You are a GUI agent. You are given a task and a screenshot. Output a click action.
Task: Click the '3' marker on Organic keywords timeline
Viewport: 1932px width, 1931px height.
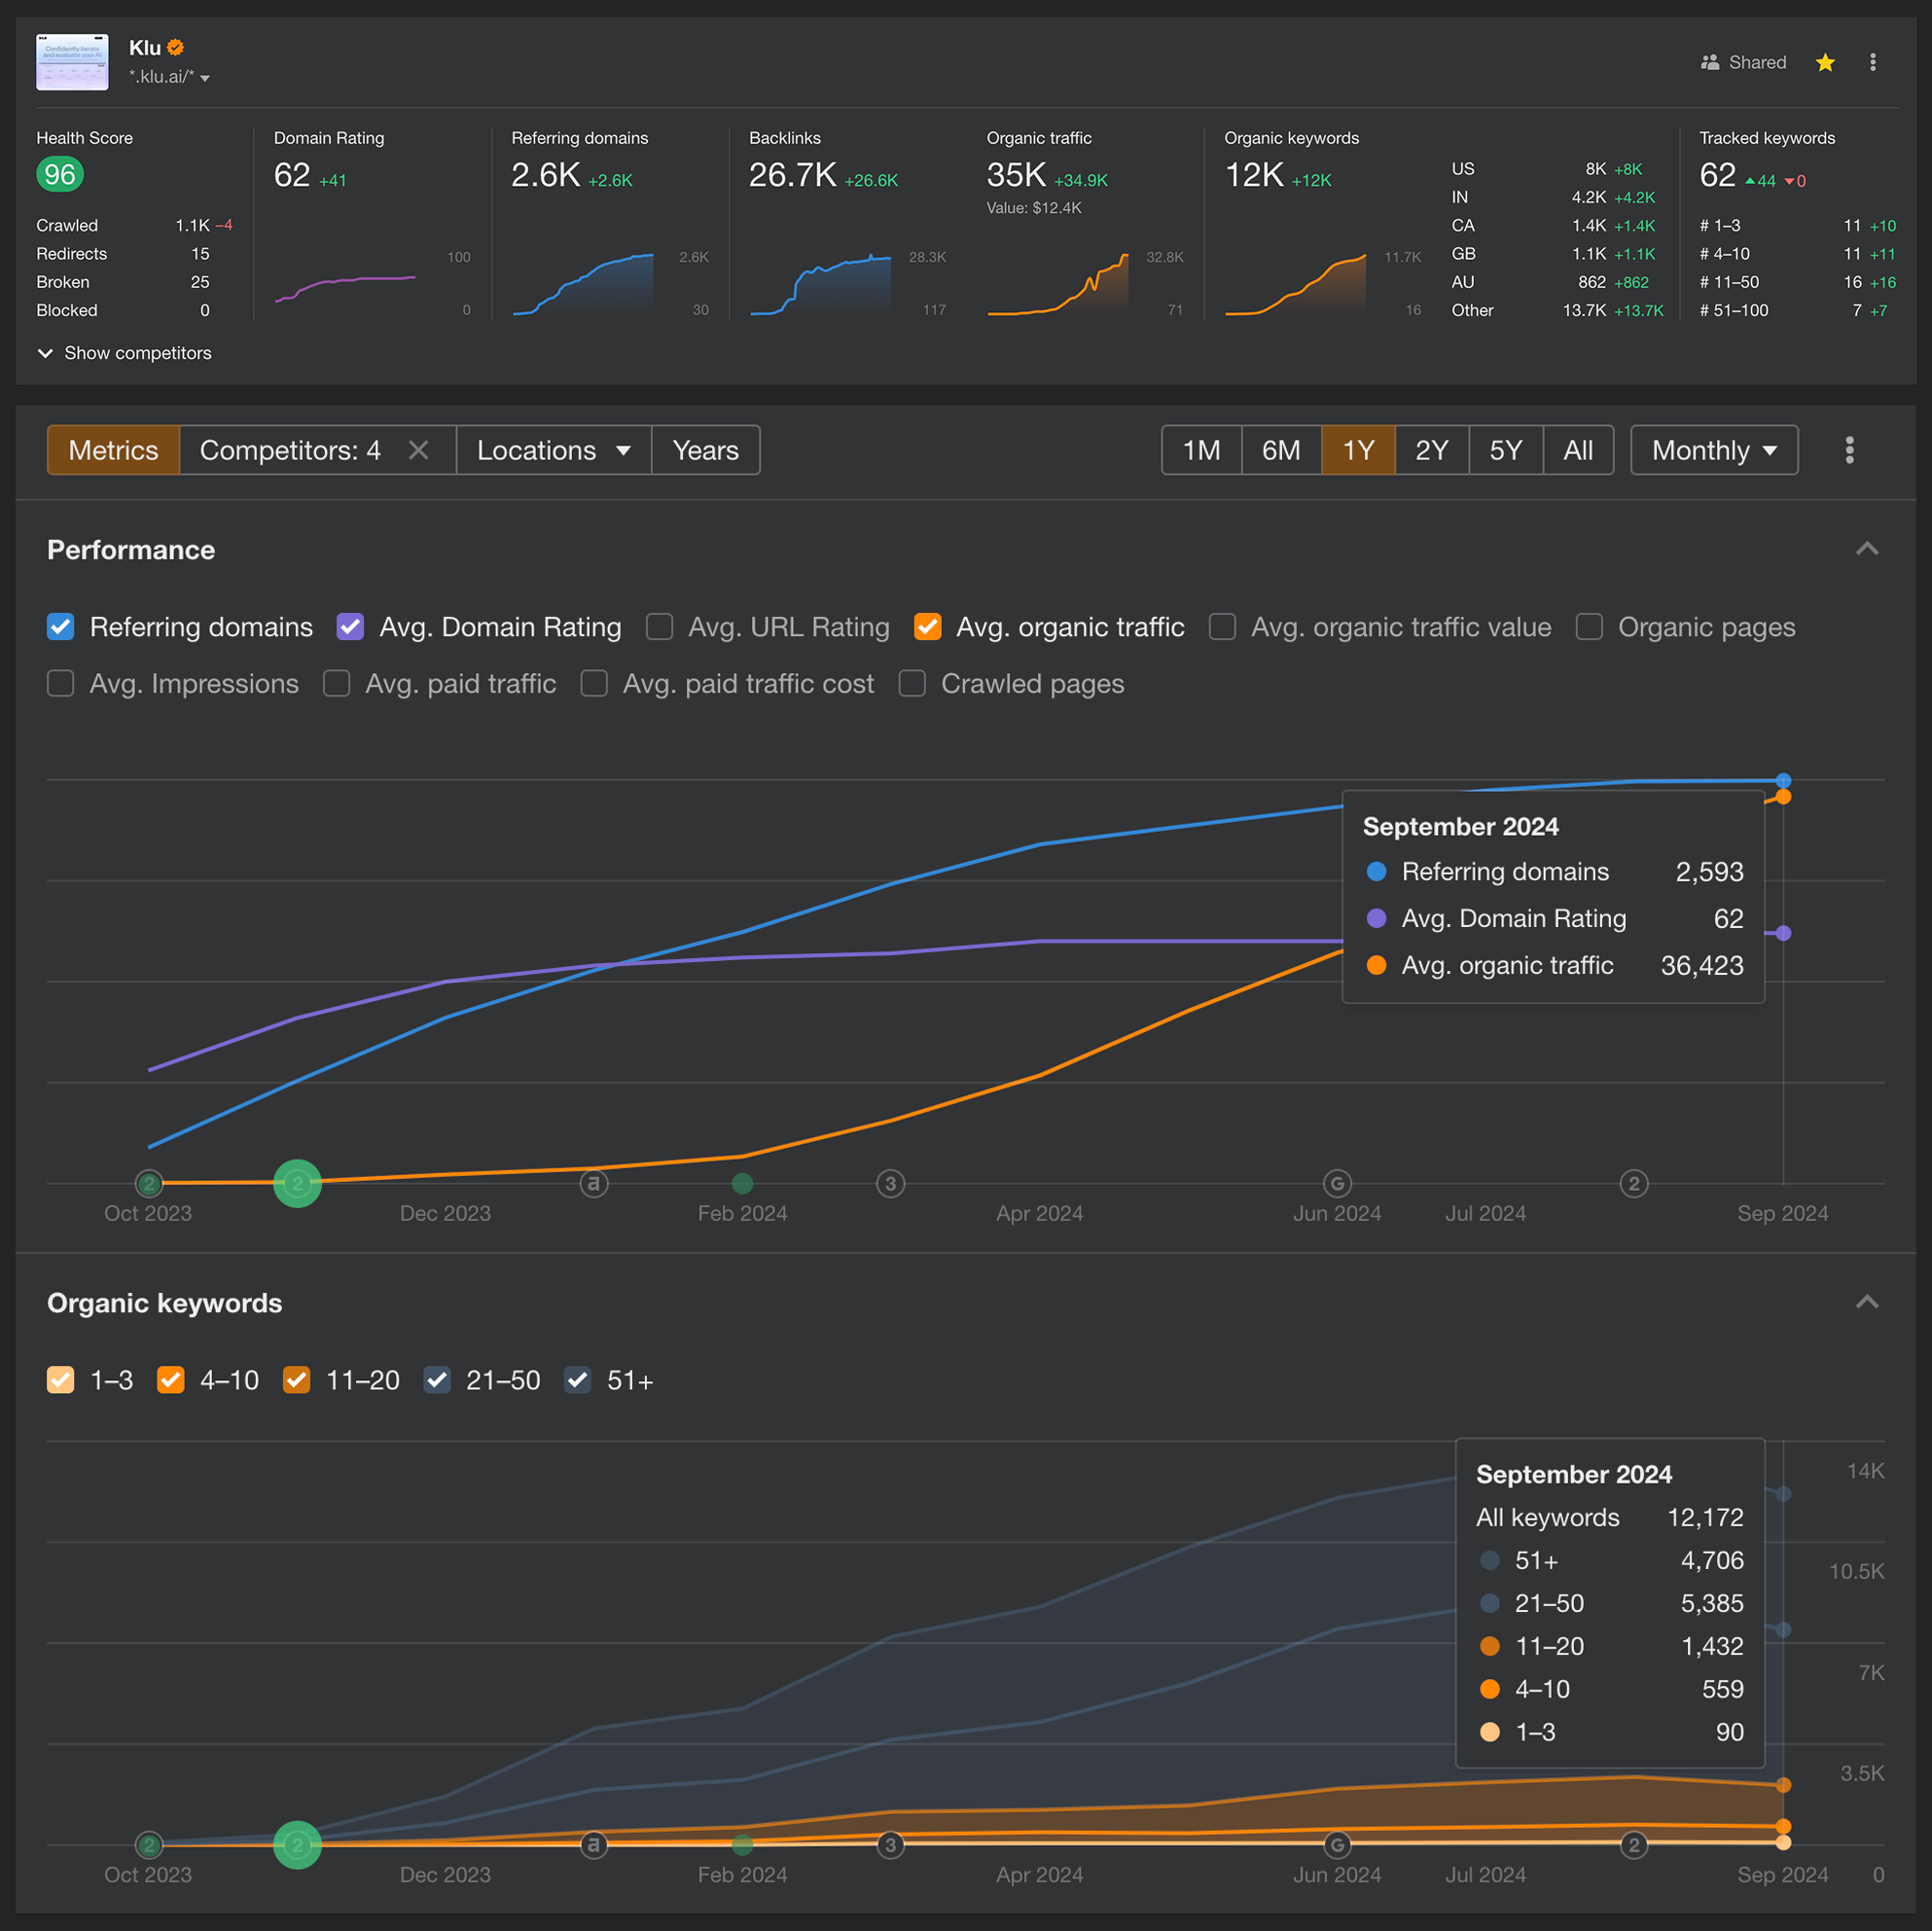point(891,1845)
